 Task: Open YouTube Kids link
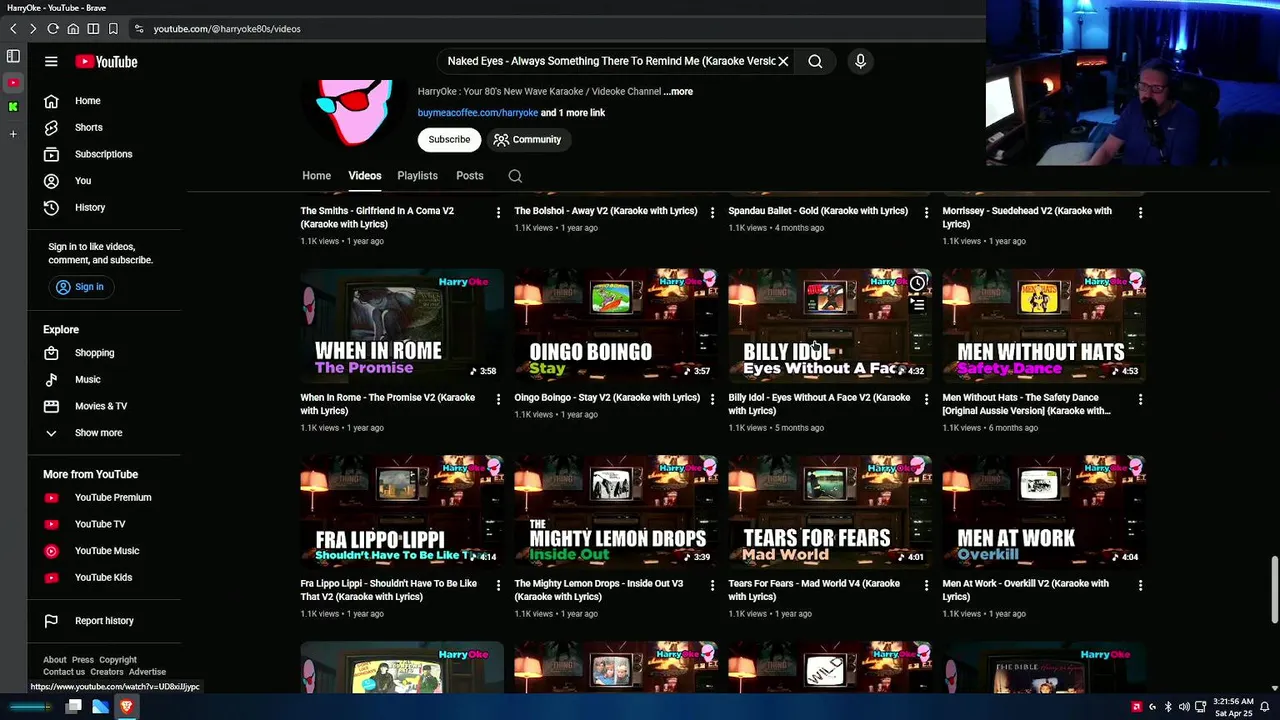(104, 578)
